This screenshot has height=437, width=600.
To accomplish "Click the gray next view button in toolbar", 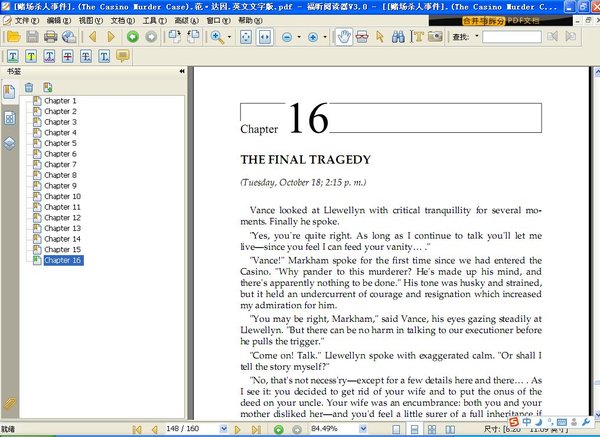I will [151, 37].
